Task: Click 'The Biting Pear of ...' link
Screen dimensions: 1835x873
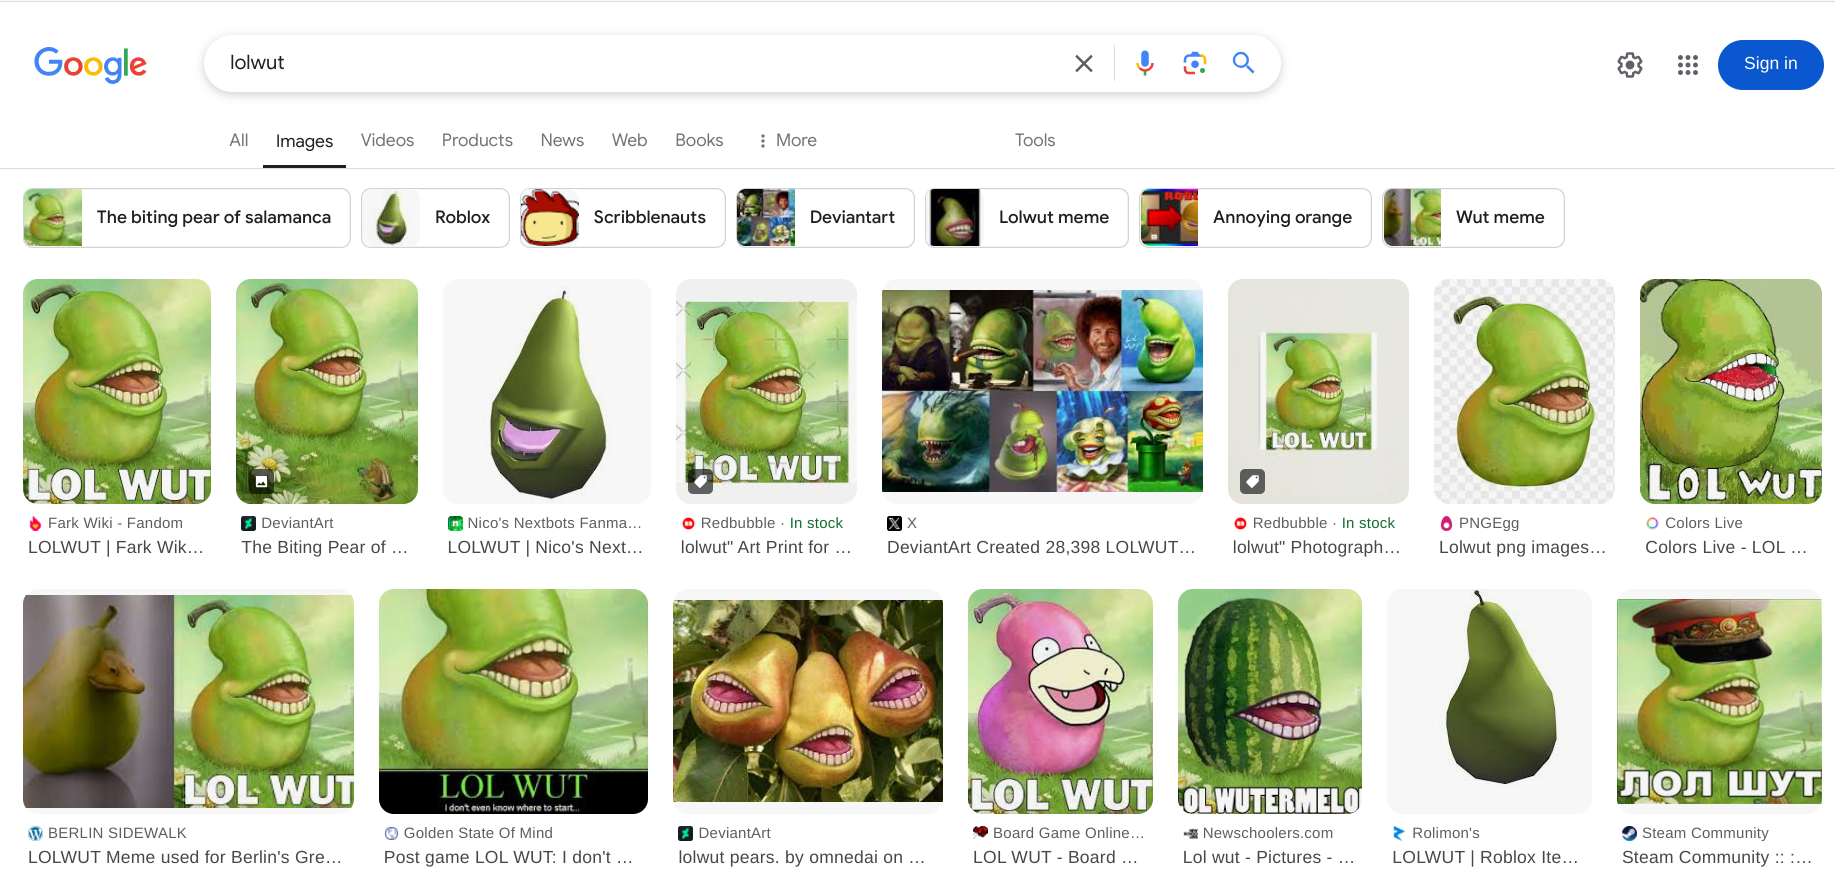Action: (x=325, y=547)
